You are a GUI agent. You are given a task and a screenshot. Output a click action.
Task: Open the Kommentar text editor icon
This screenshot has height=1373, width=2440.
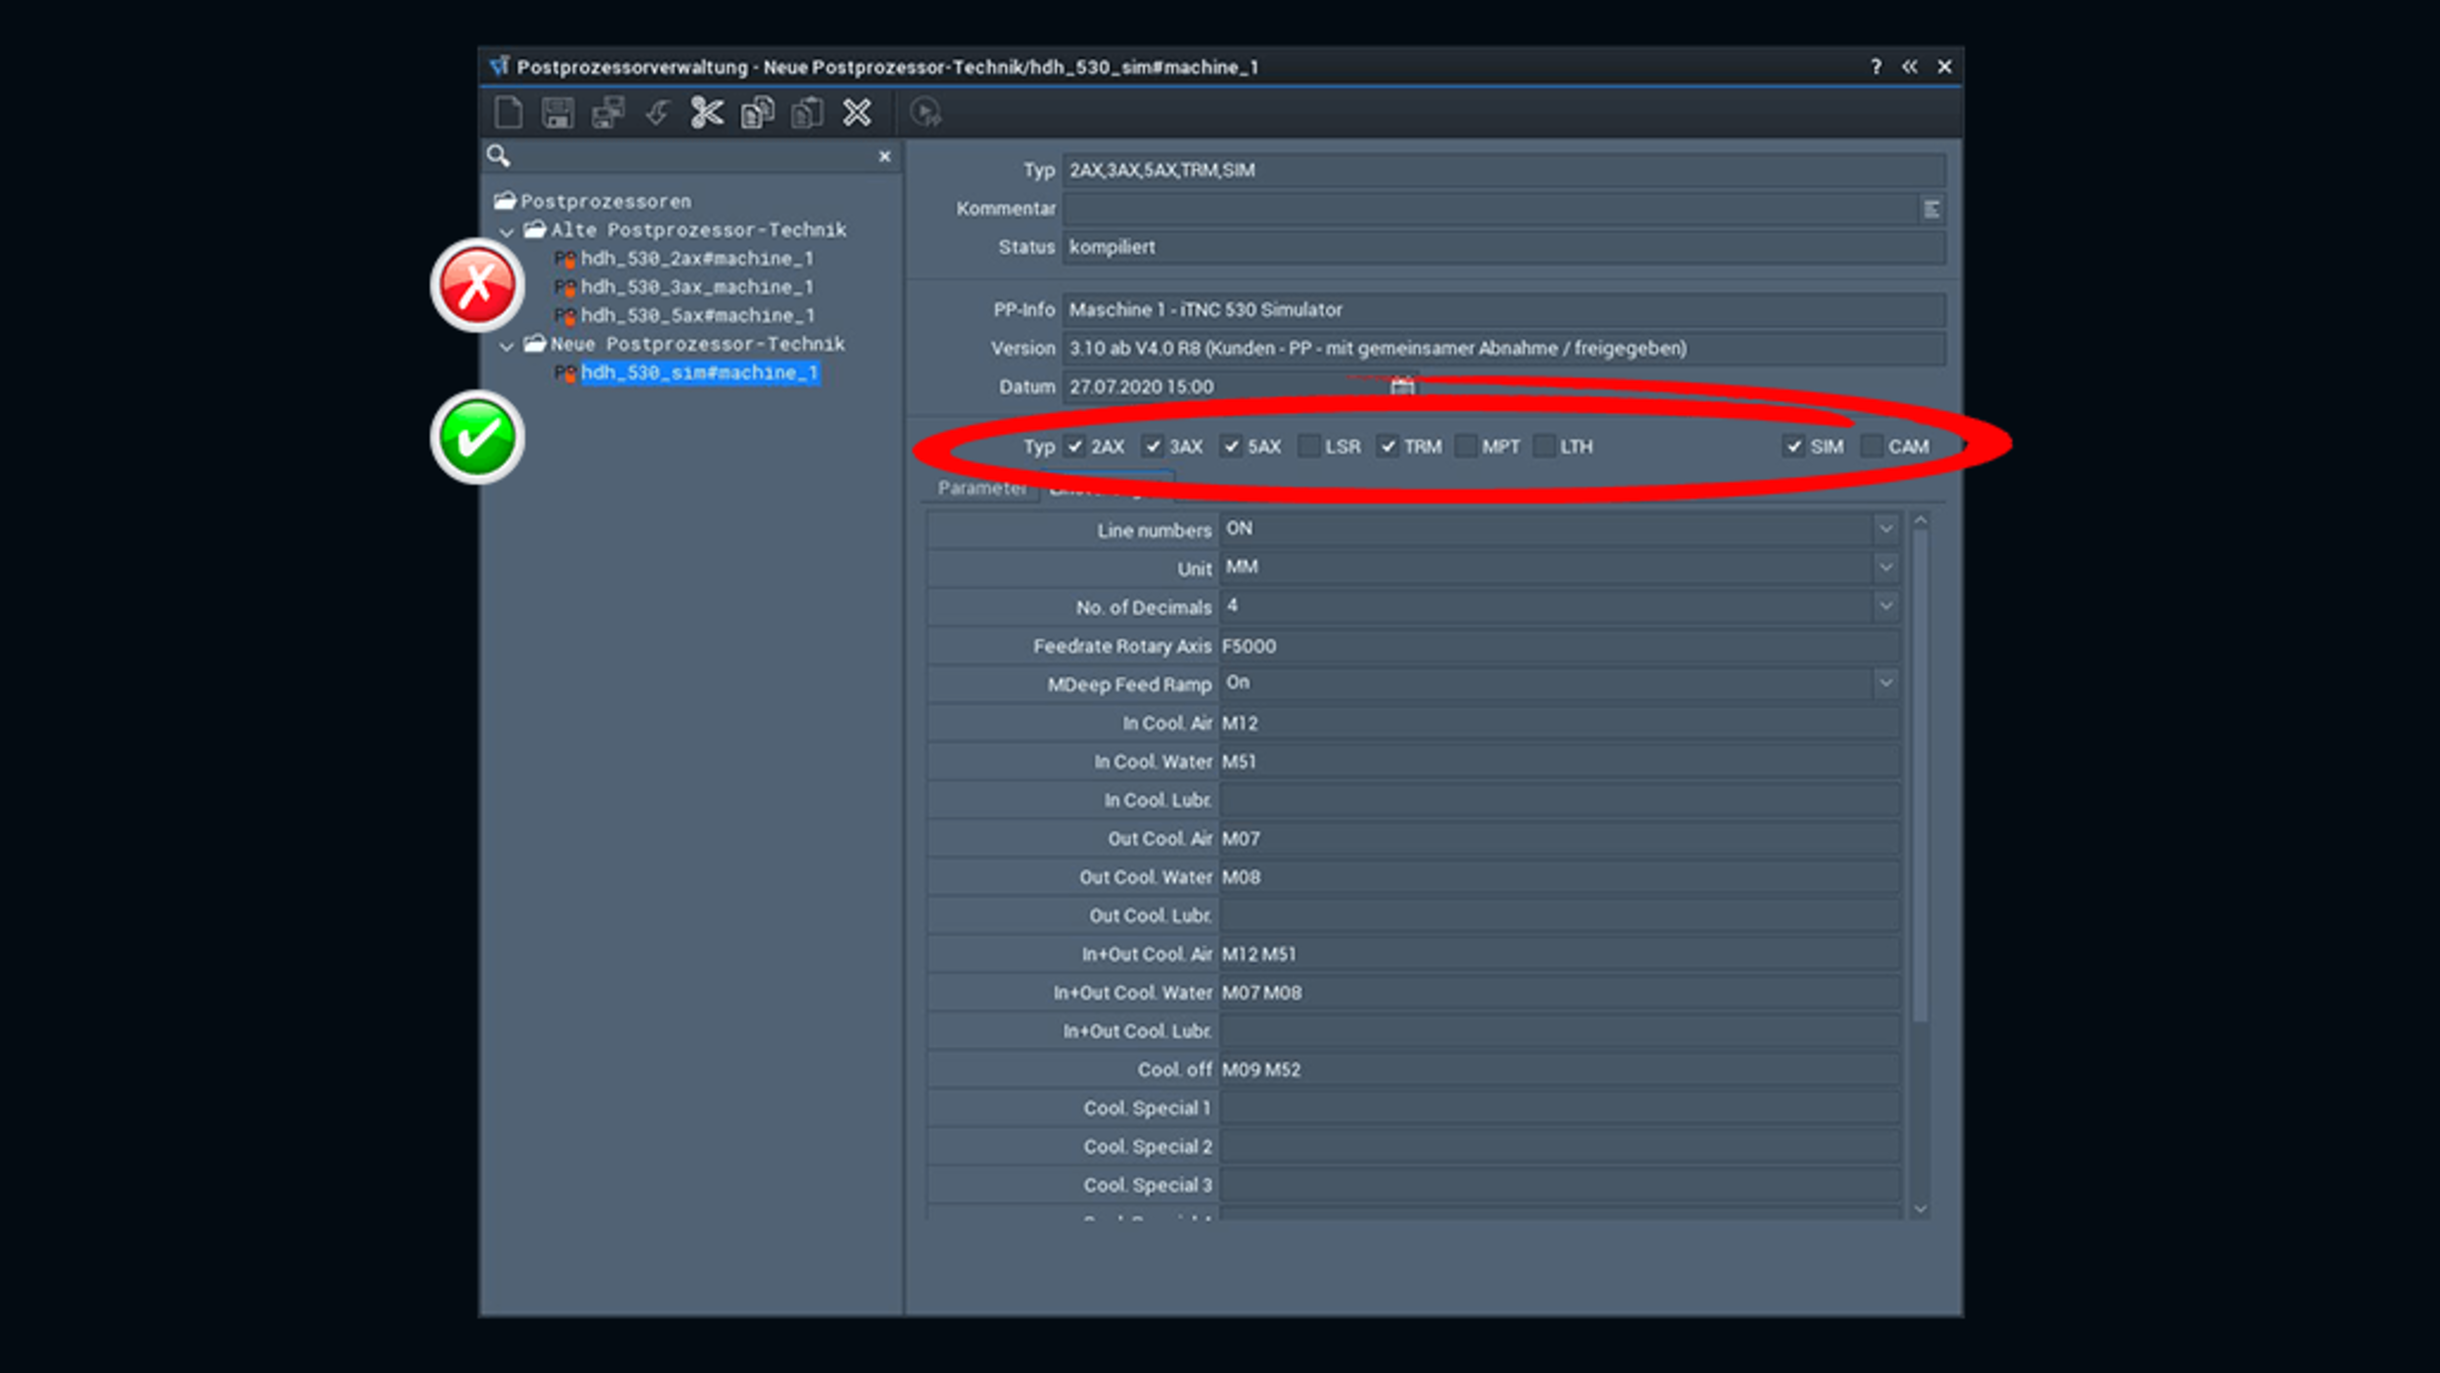click(1931, 209)
